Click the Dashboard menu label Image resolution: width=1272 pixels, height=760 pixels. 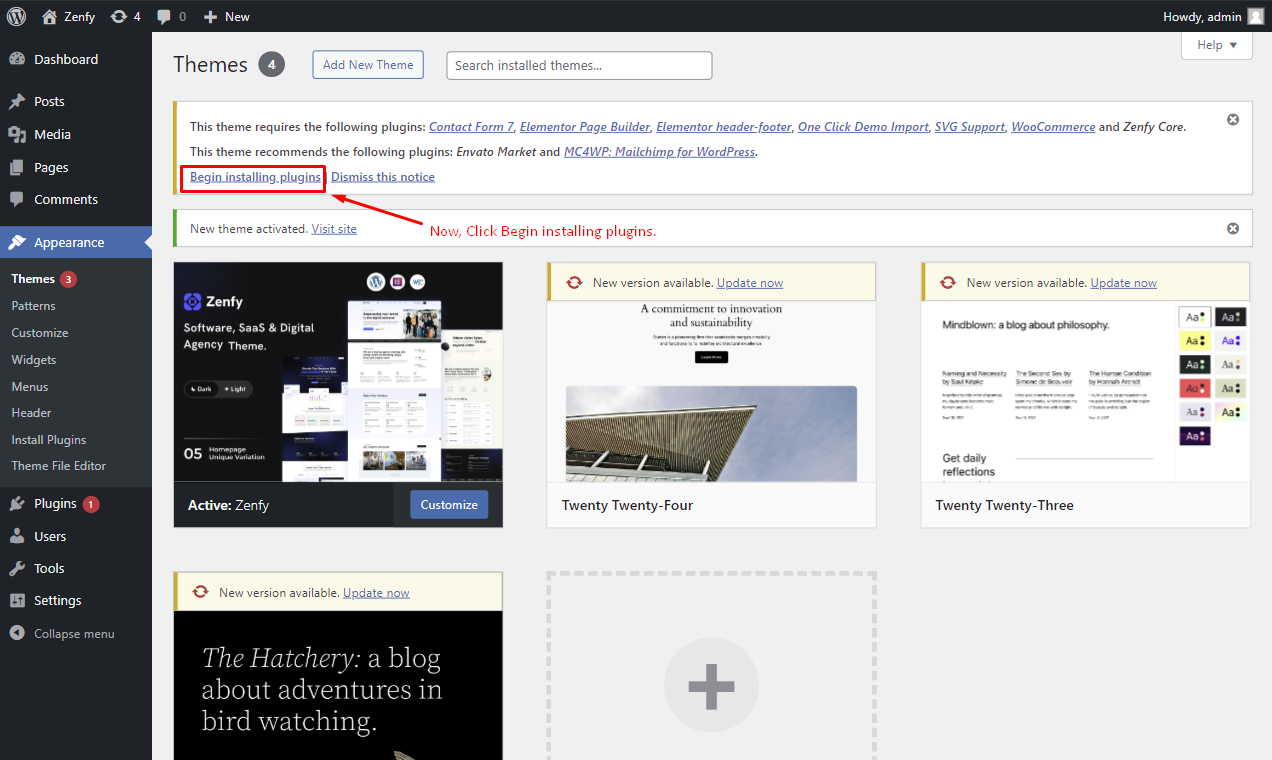click(x=66, y=59)
